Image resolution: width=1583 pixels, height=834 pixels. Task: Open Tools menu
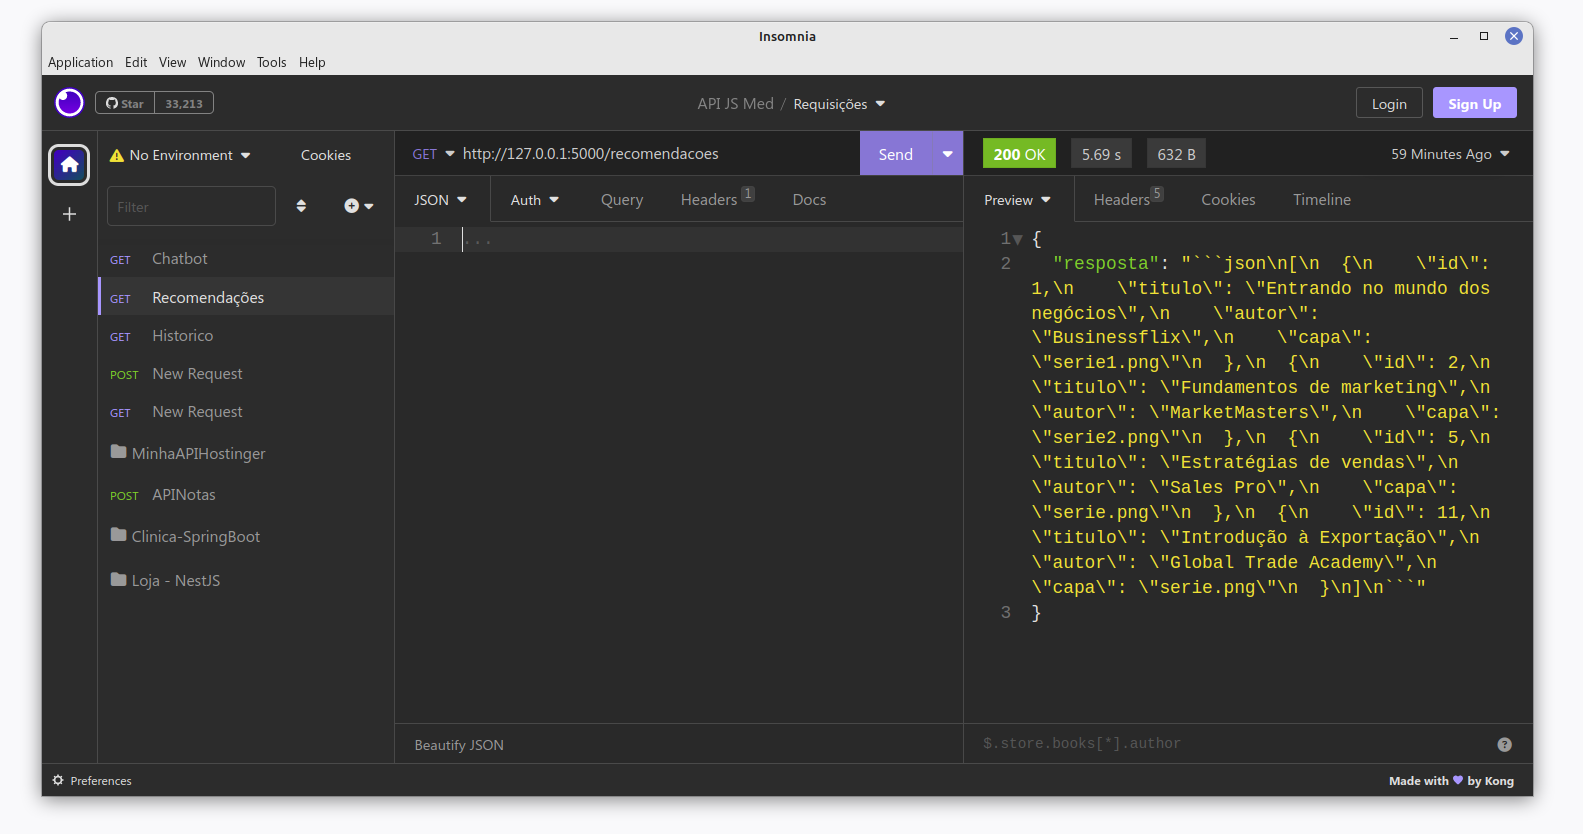point(271,62)
